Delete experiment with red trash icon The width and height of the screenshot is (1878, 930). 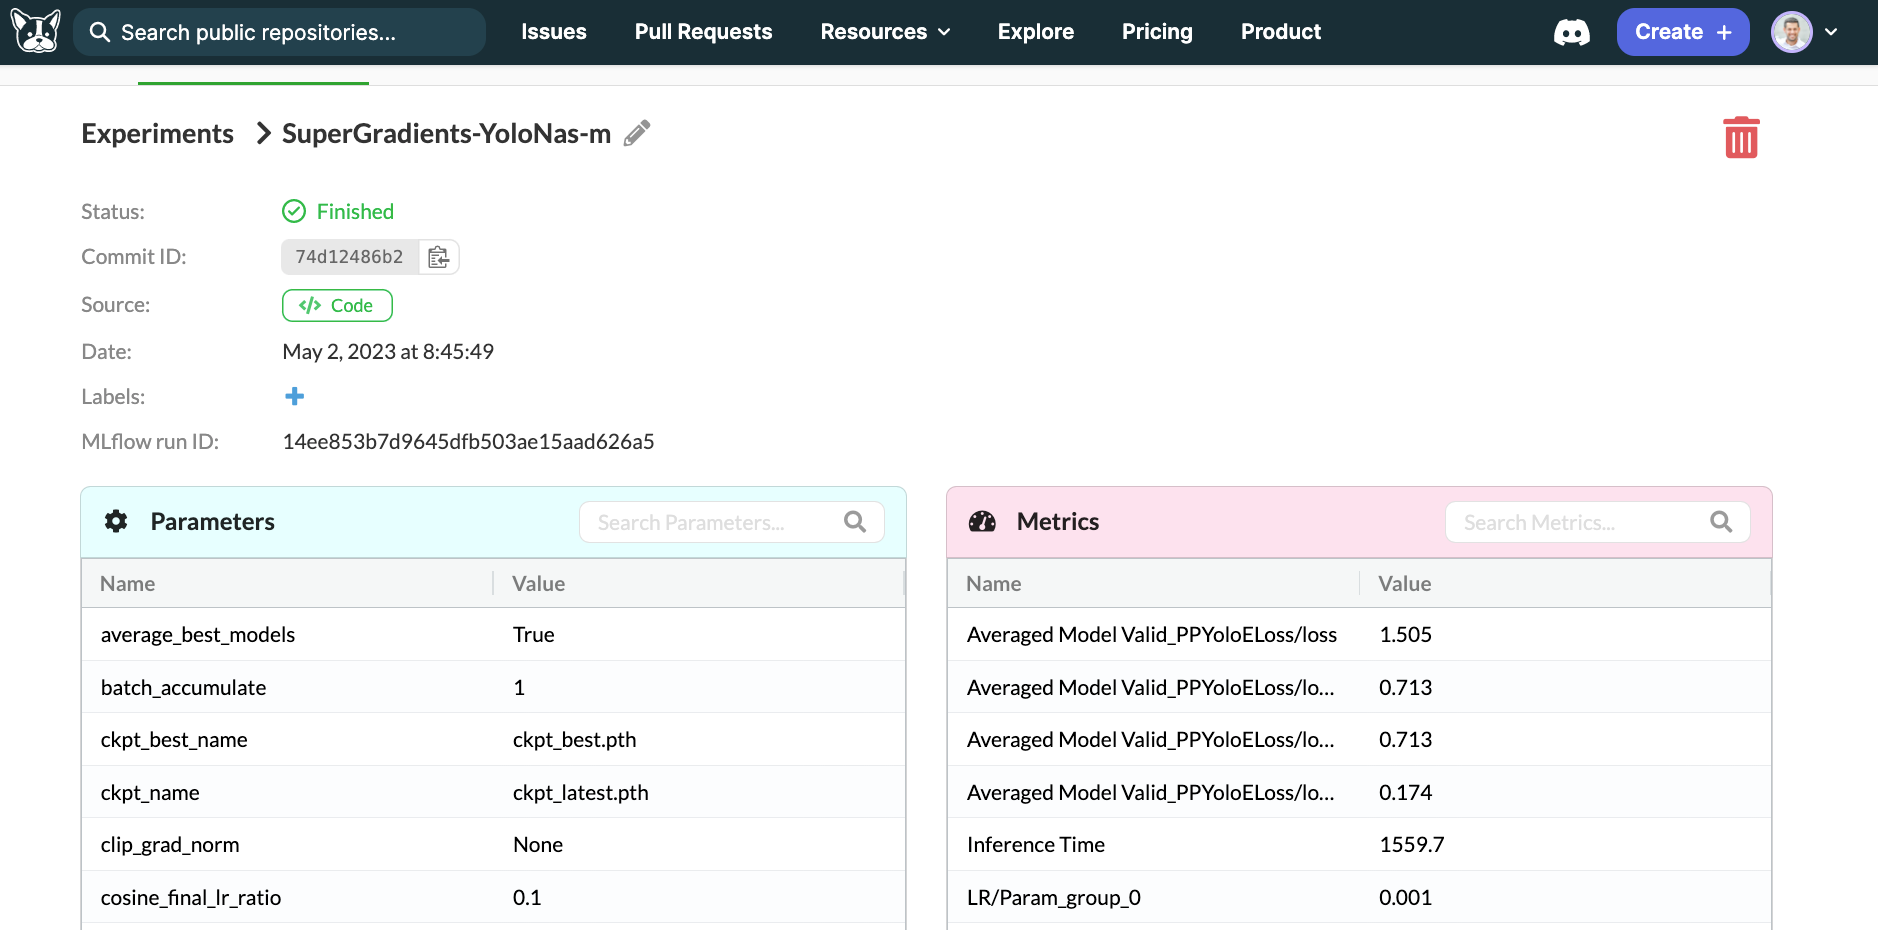click(x=1741, y=137)
